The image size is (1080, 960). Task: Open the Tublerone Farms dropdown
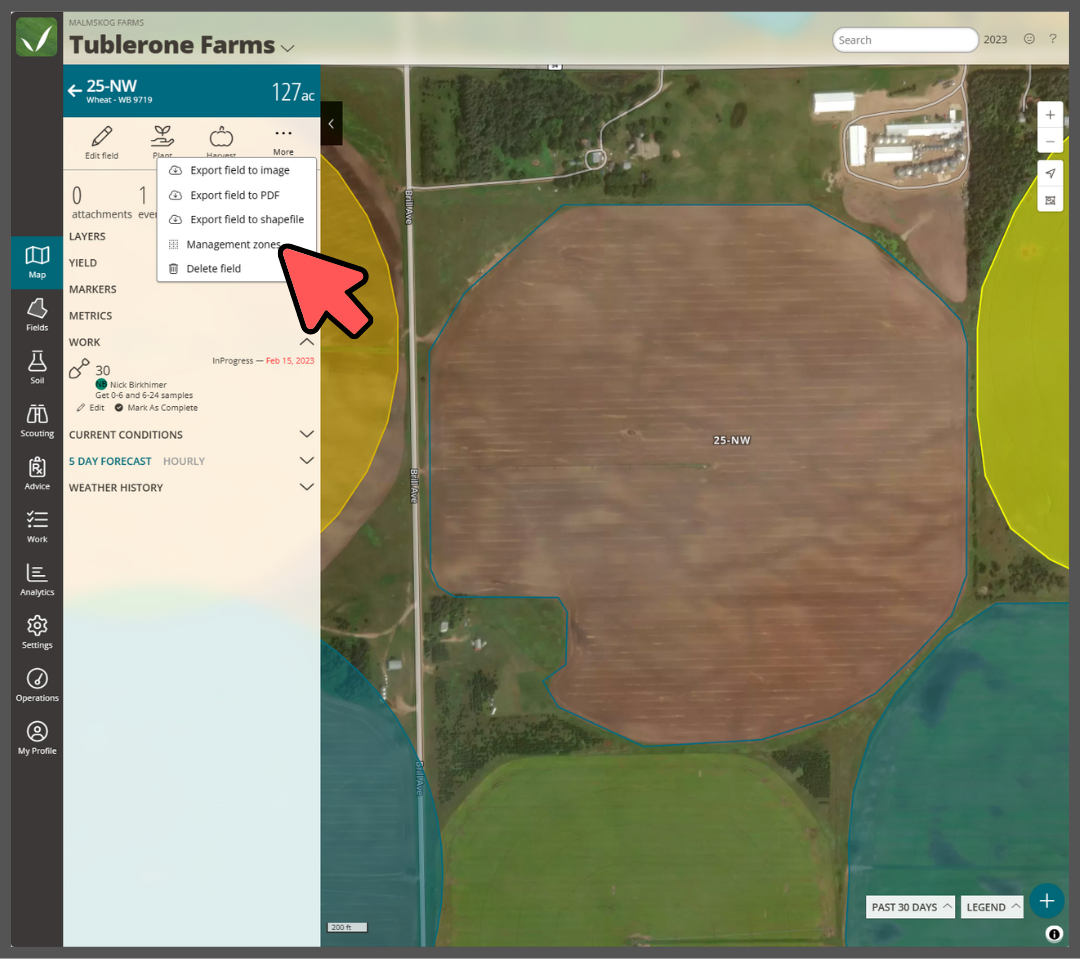(288, 48)
